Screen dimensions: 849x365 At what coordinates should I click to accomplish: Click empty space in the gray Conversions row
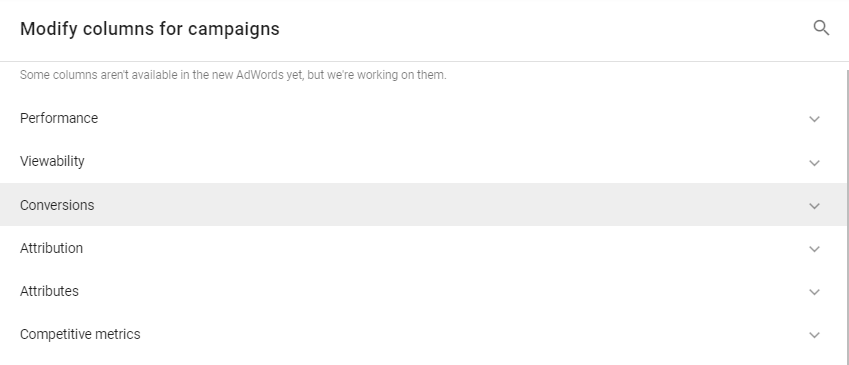tap(433, 205)
